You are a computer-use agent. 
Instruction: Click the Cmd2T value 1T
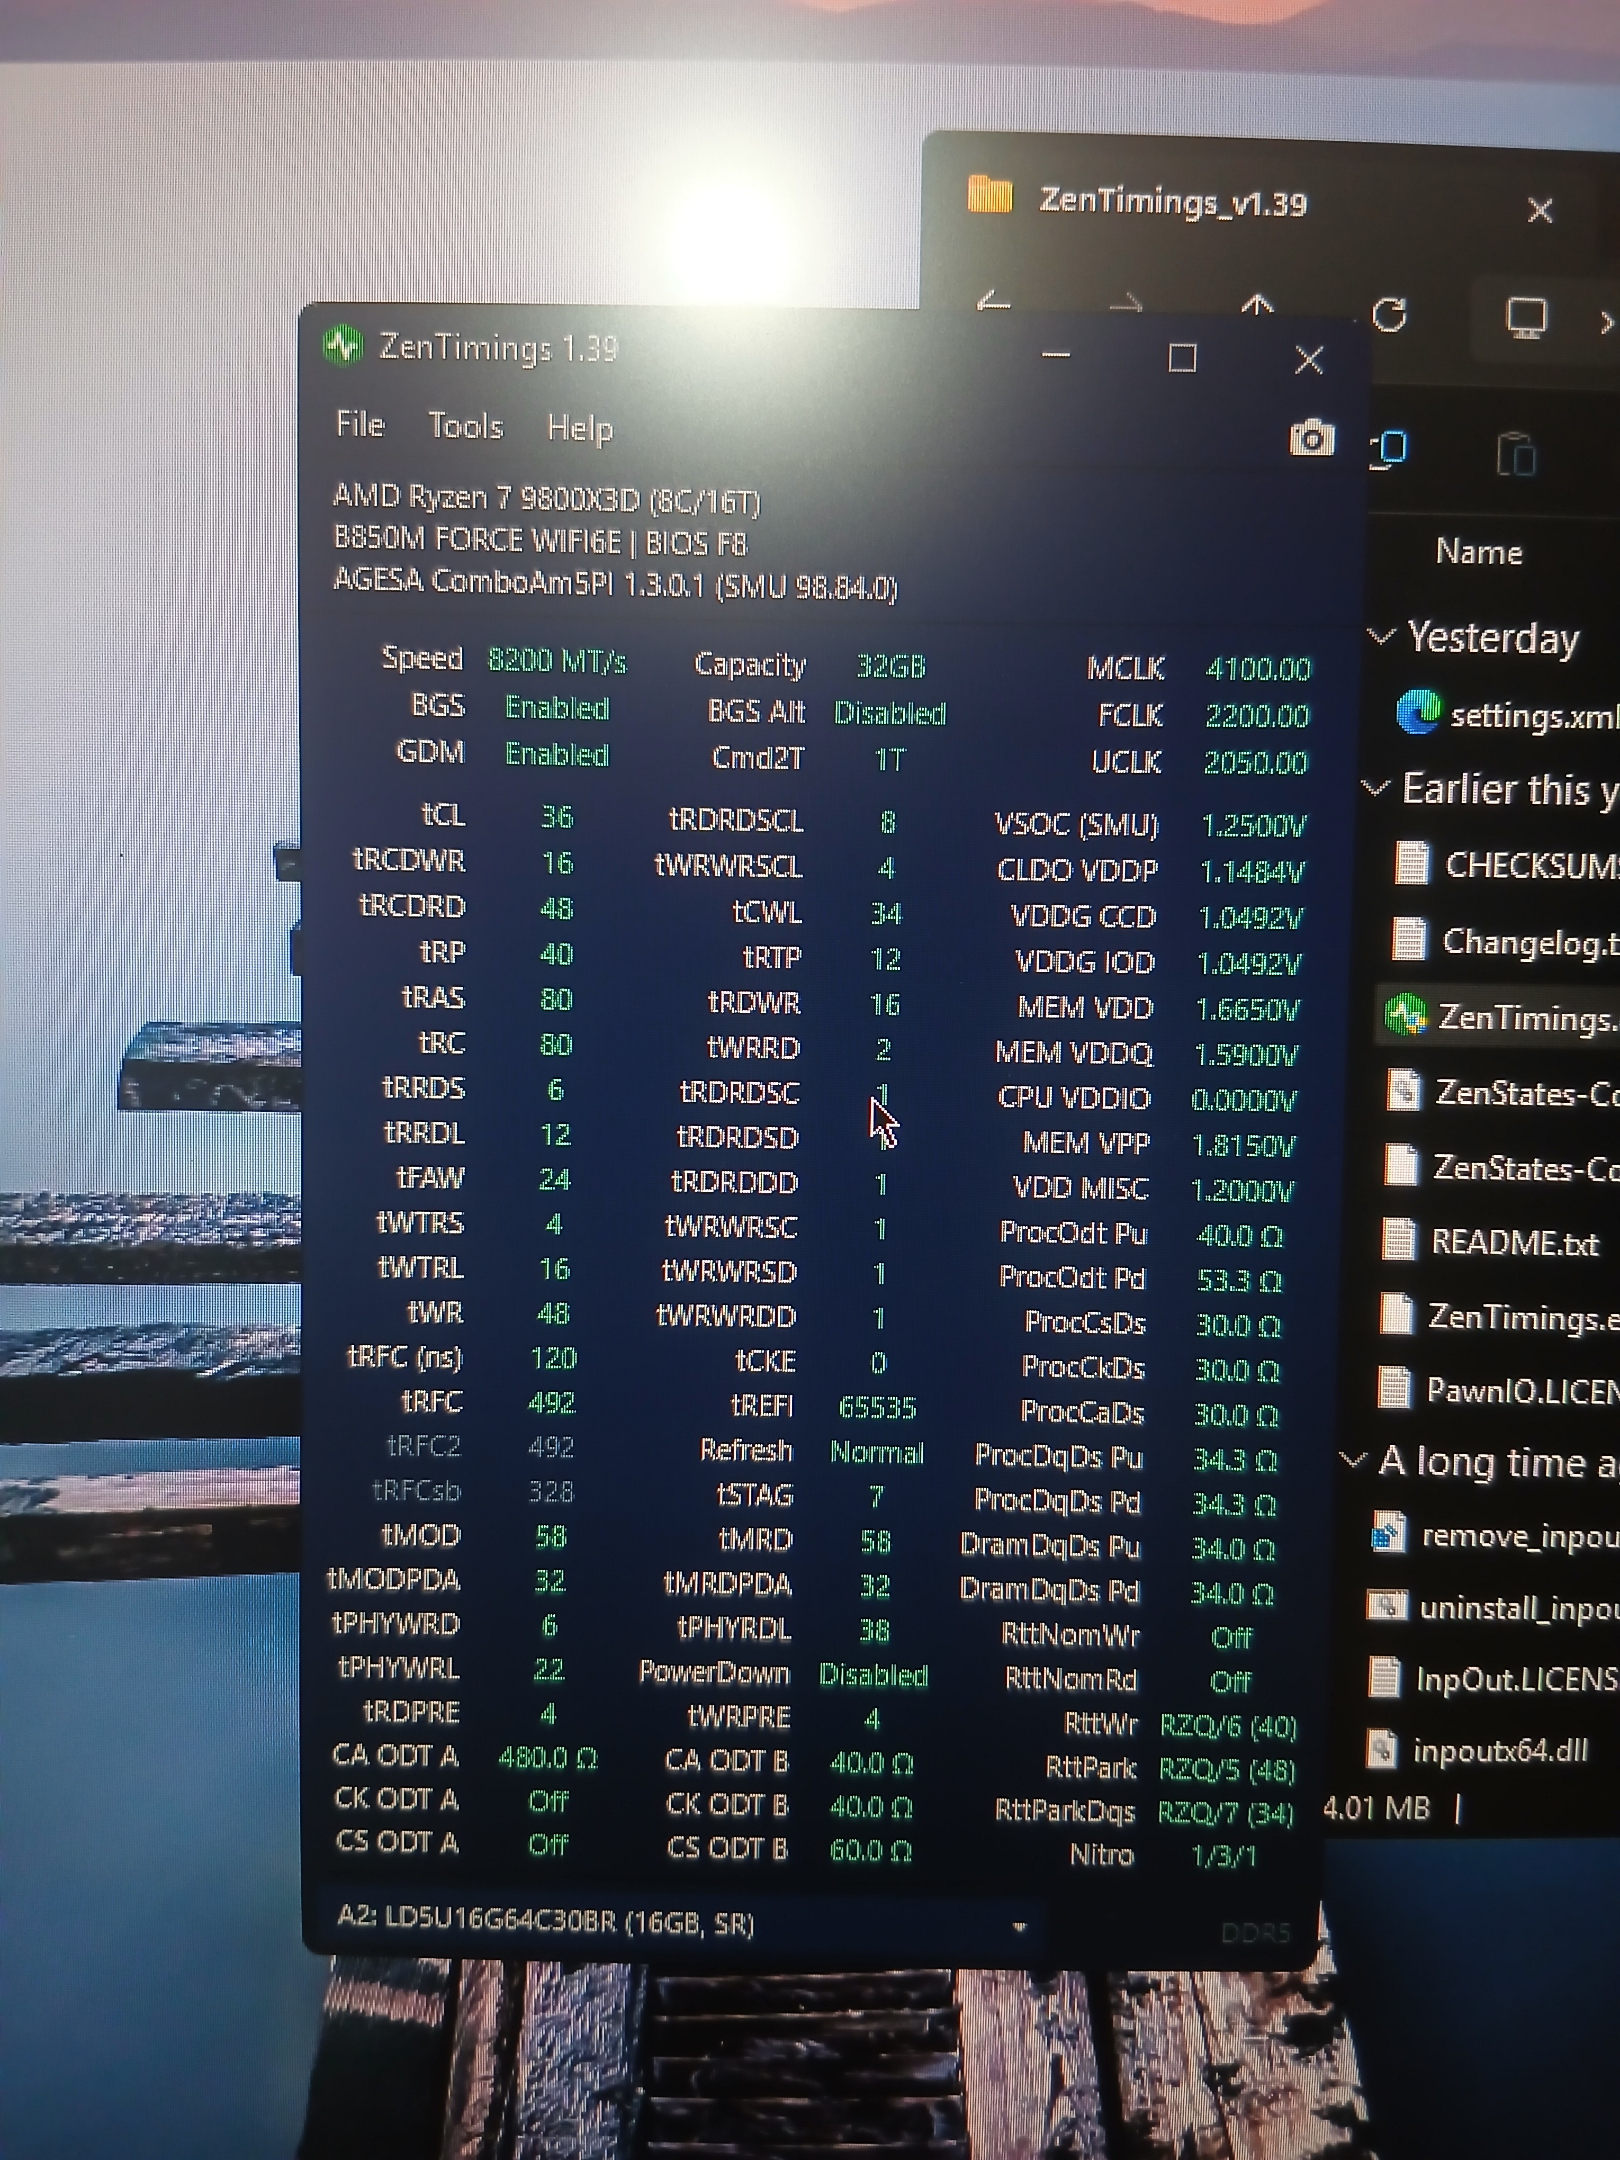point(889,760)
